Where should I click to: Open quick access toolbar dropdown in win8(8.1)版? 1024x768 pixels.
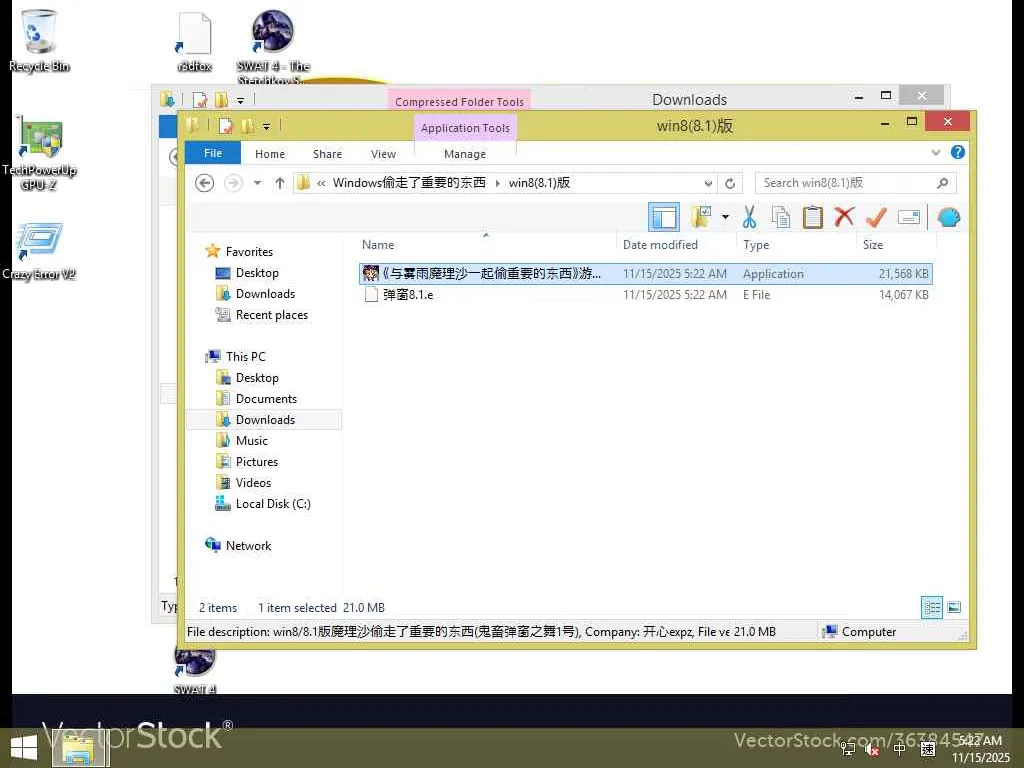pos(266,126)
